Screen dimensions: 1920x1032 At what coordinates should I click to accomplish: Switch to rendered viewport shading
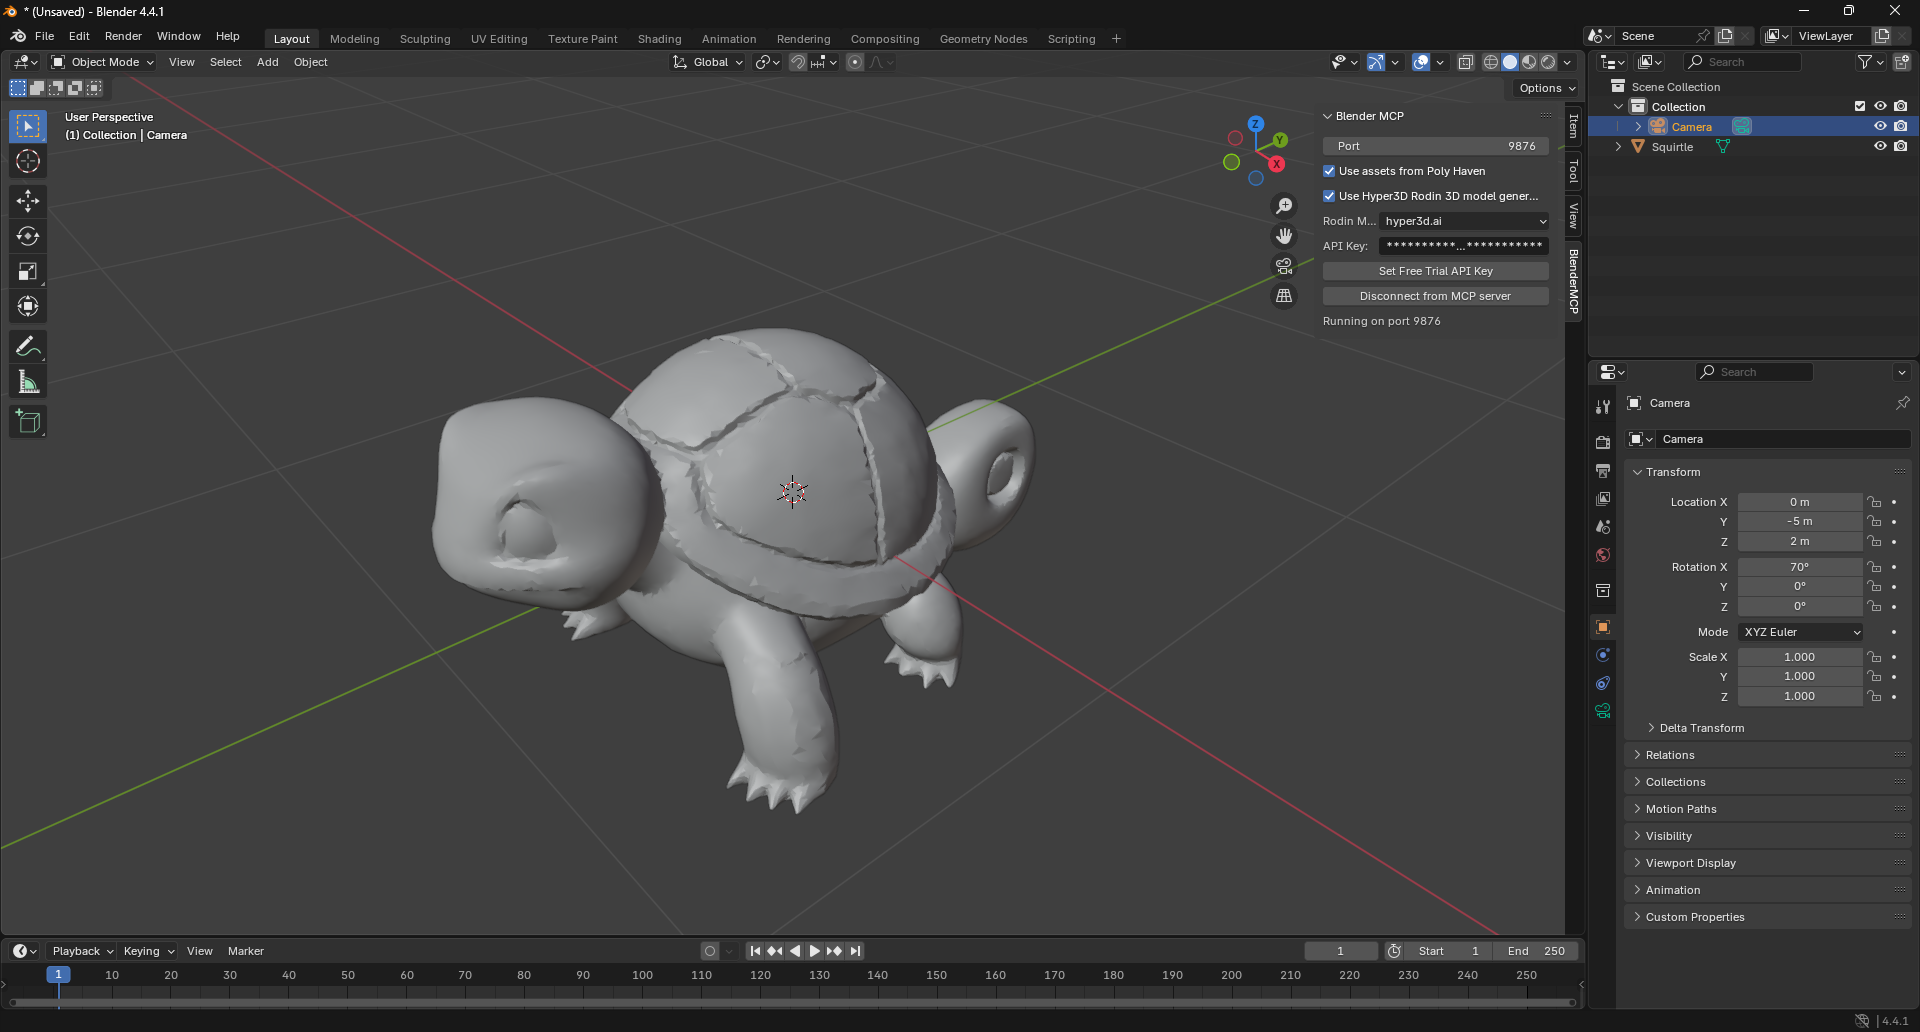pyautogui.click(x=1548, y=62)
